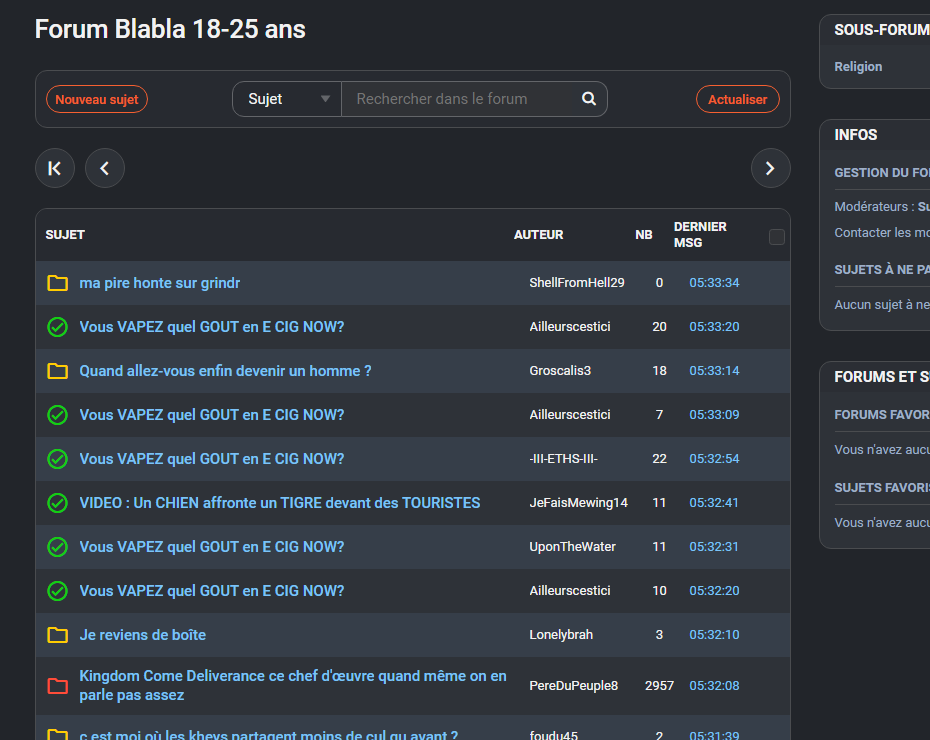Go to next page arrow
This screenshot has width=930, height=740.
click(770, 168)
